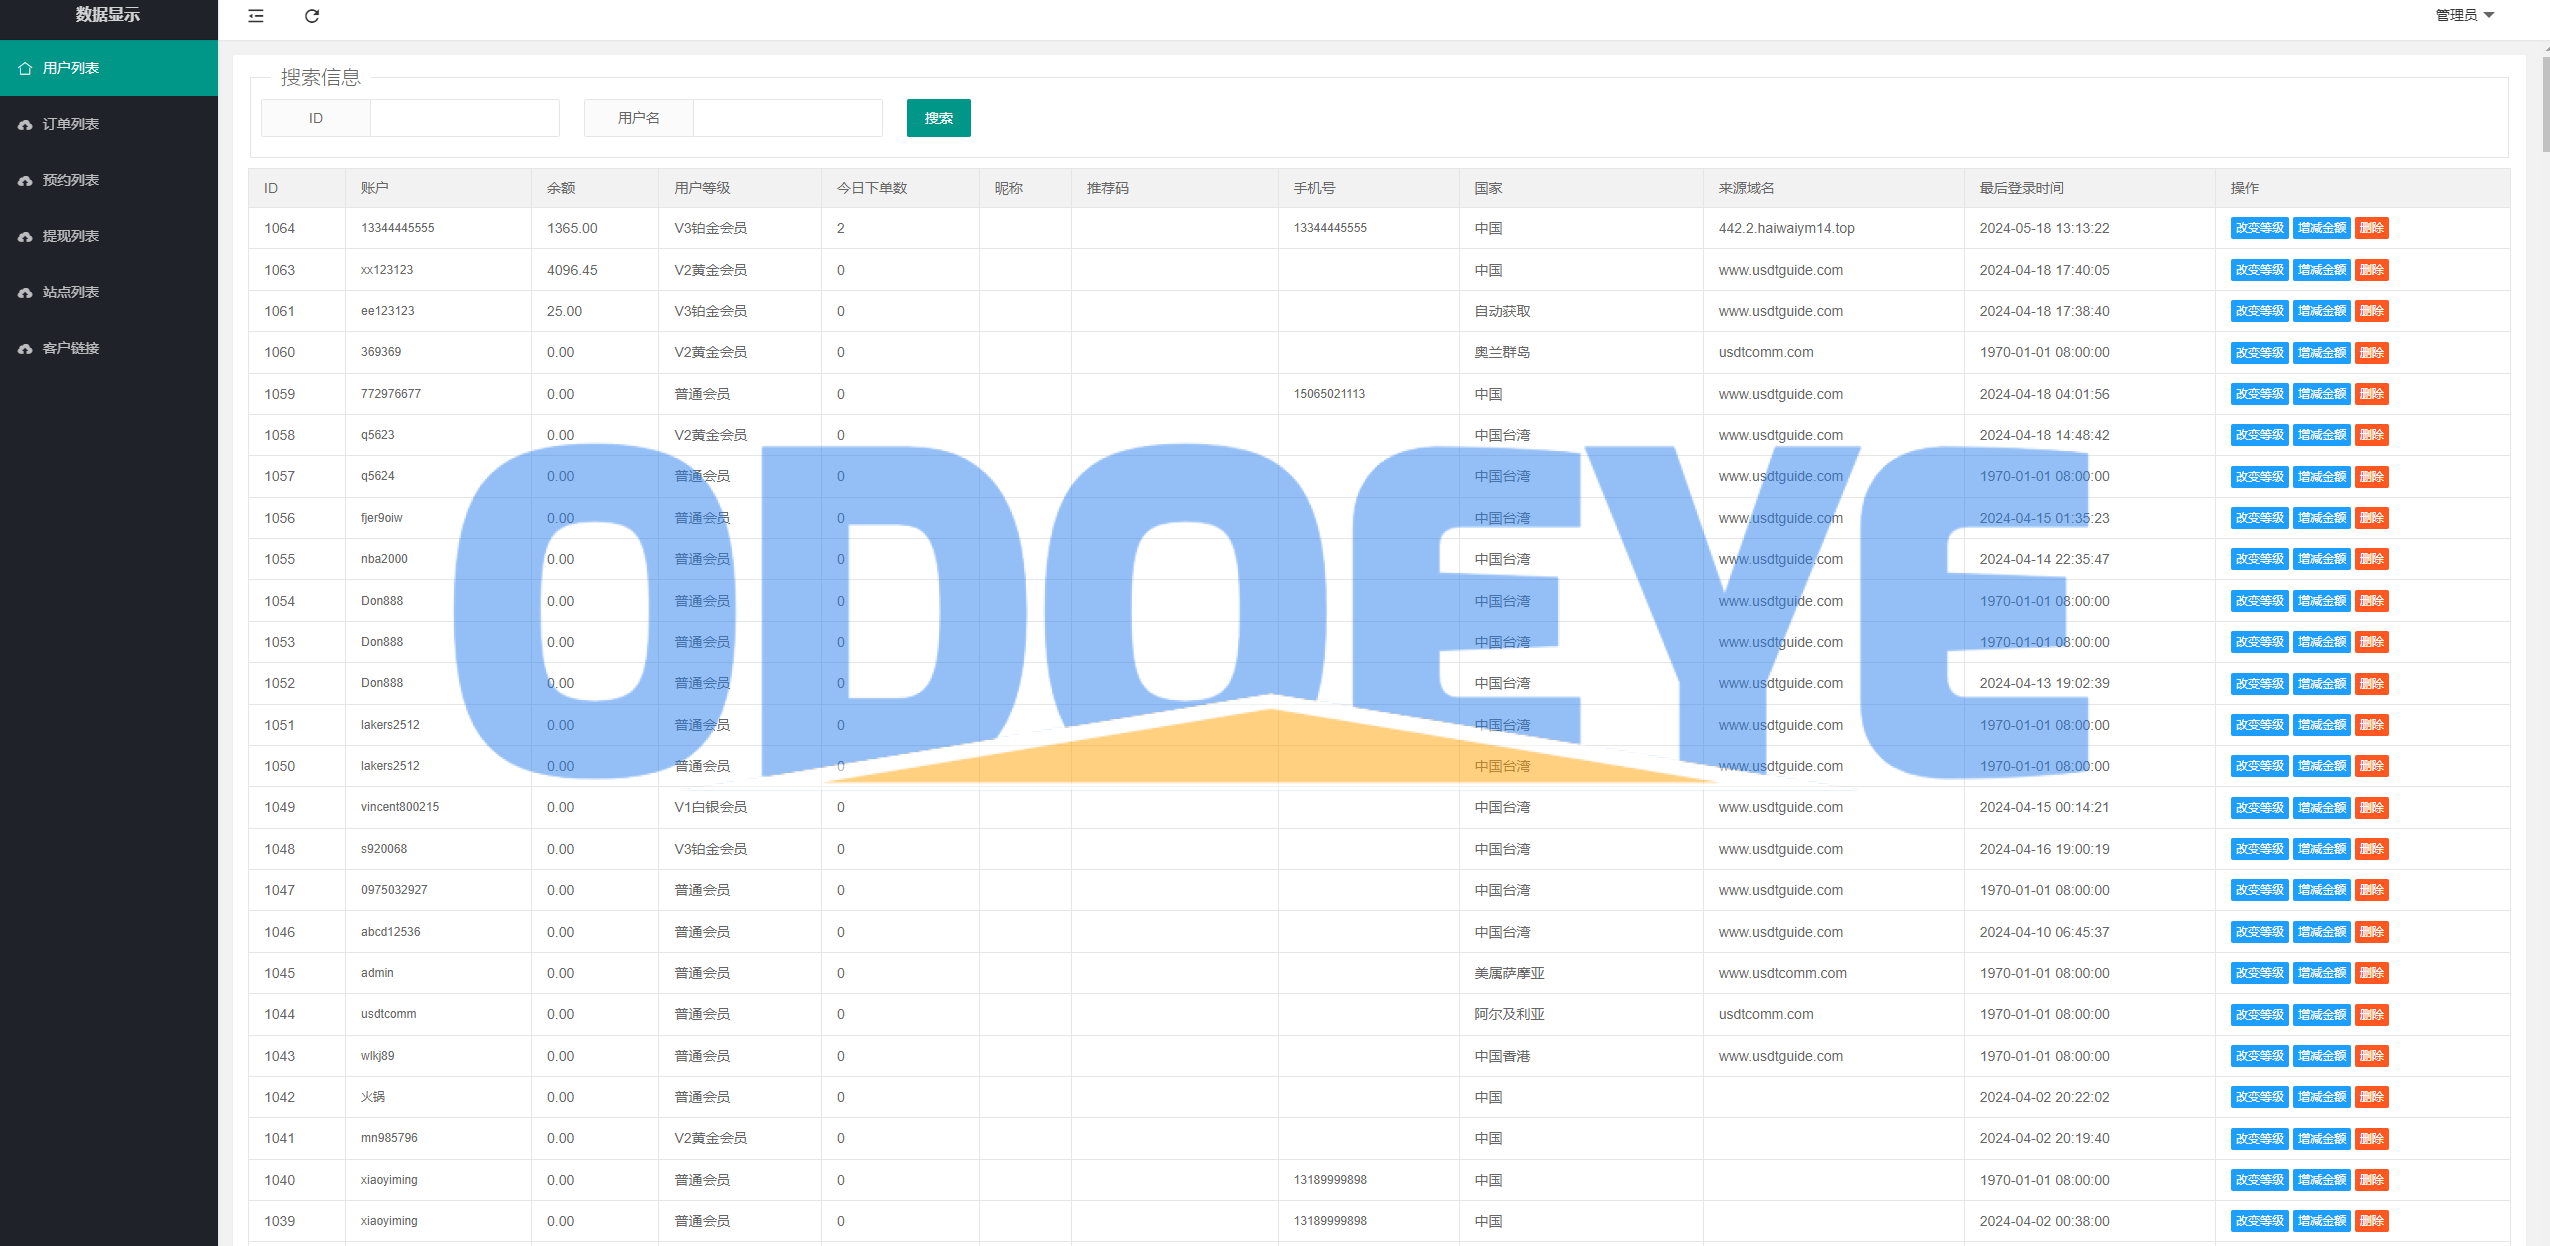Click balance value 4096.45

tap(572, 270)
